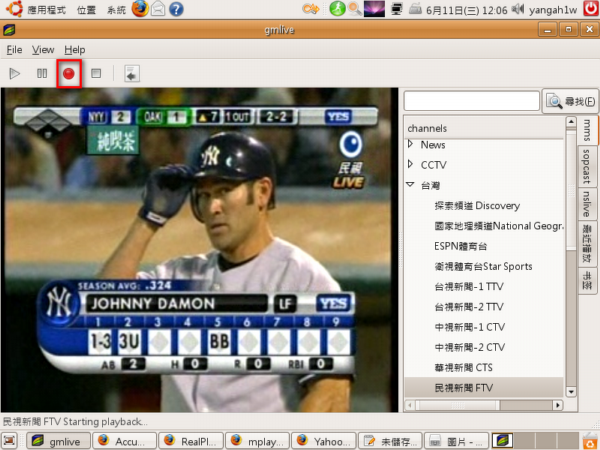Switch to the 最近播放 tab
The image size is (600, 450).
[587, 243]
